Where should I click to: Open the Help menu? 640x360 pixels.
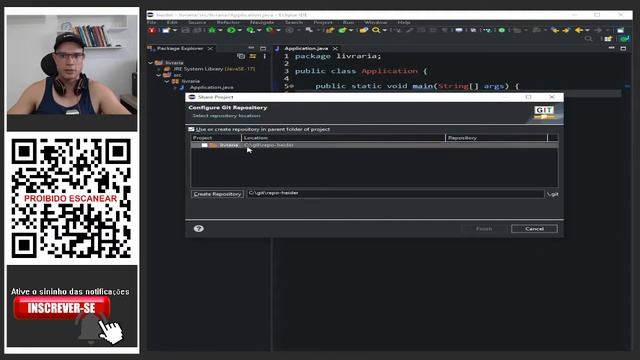pyautogui.click(x=404, y=22)
